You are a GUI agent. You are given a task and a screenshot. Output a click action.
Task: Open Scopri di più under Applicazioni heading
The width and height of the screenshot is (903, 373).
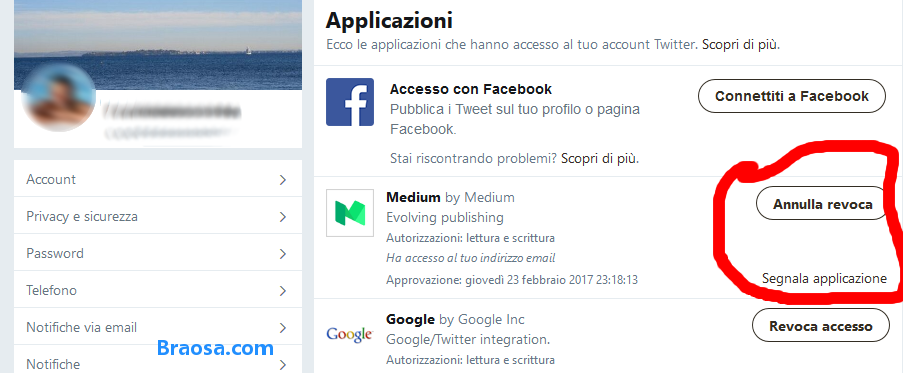[x=741, y=44]
